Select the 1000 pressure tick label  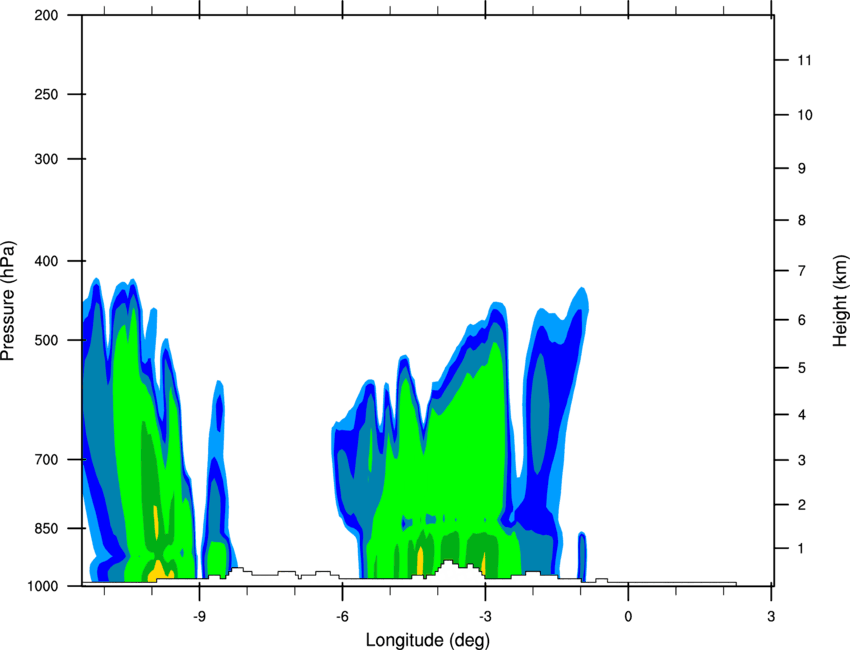coord(42,586)
